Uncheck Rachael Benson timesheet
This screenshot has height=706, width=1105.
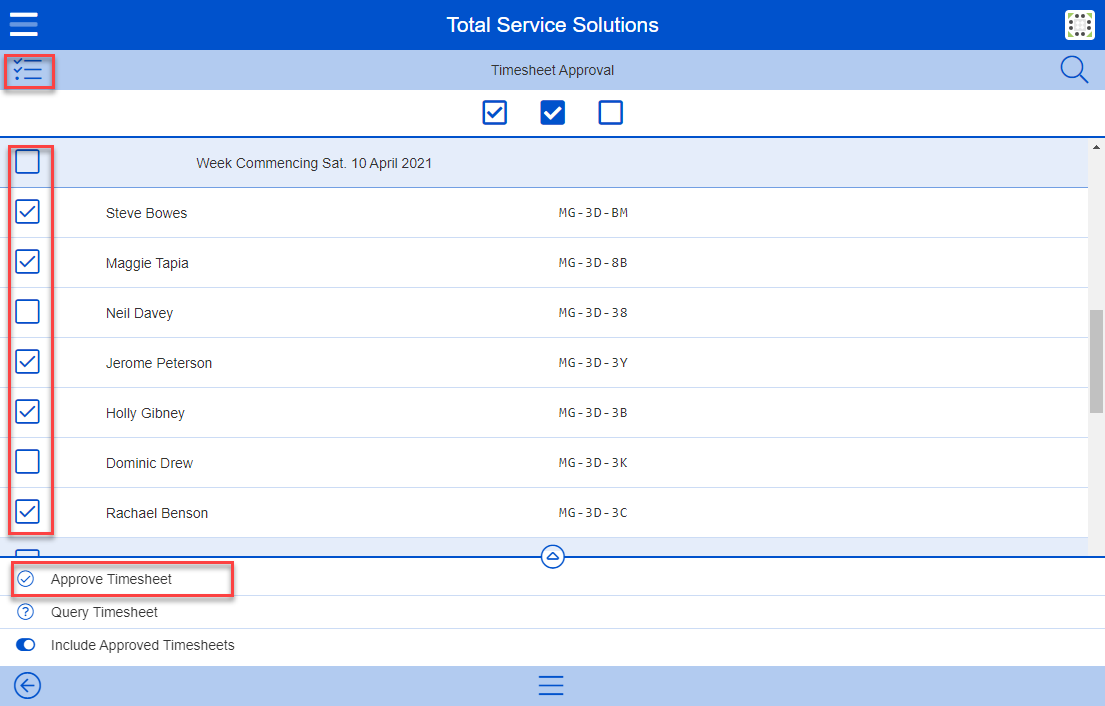coord(27,512)
